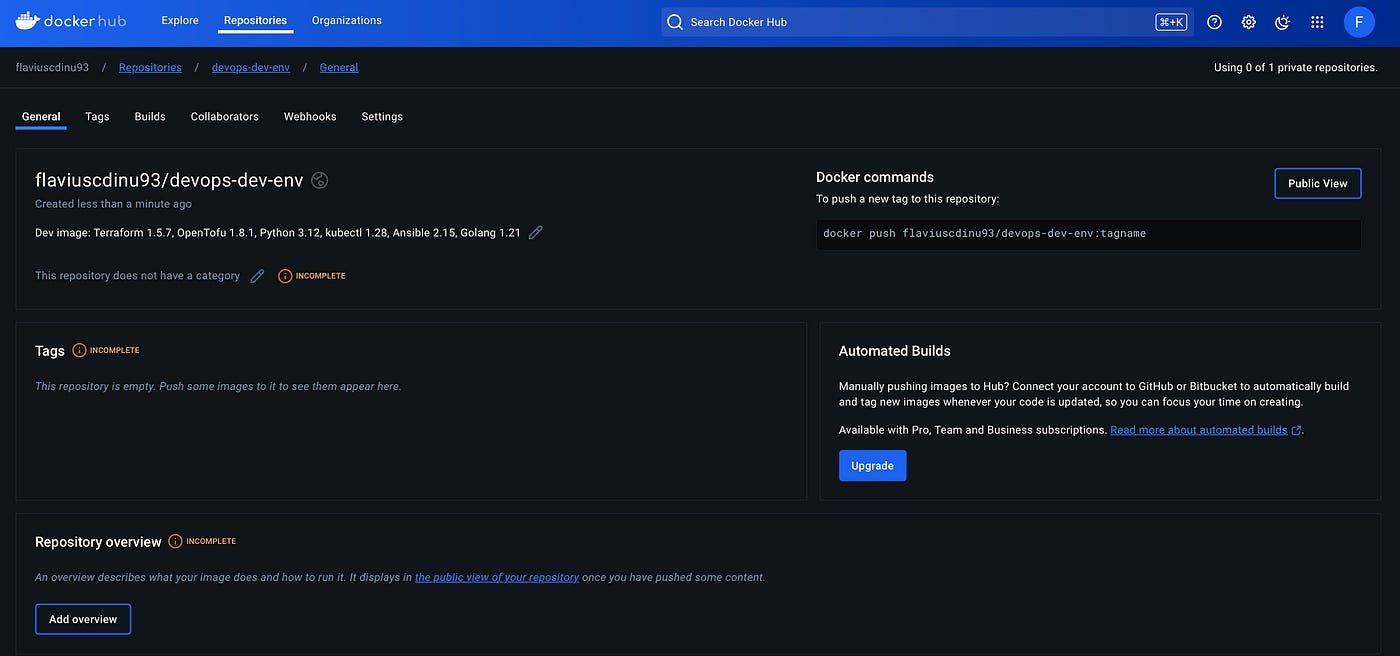Click the flaviuscdinu93/devops-dev-env repository title
This screenshot has height=656, width=1400.
coord(169,180)
